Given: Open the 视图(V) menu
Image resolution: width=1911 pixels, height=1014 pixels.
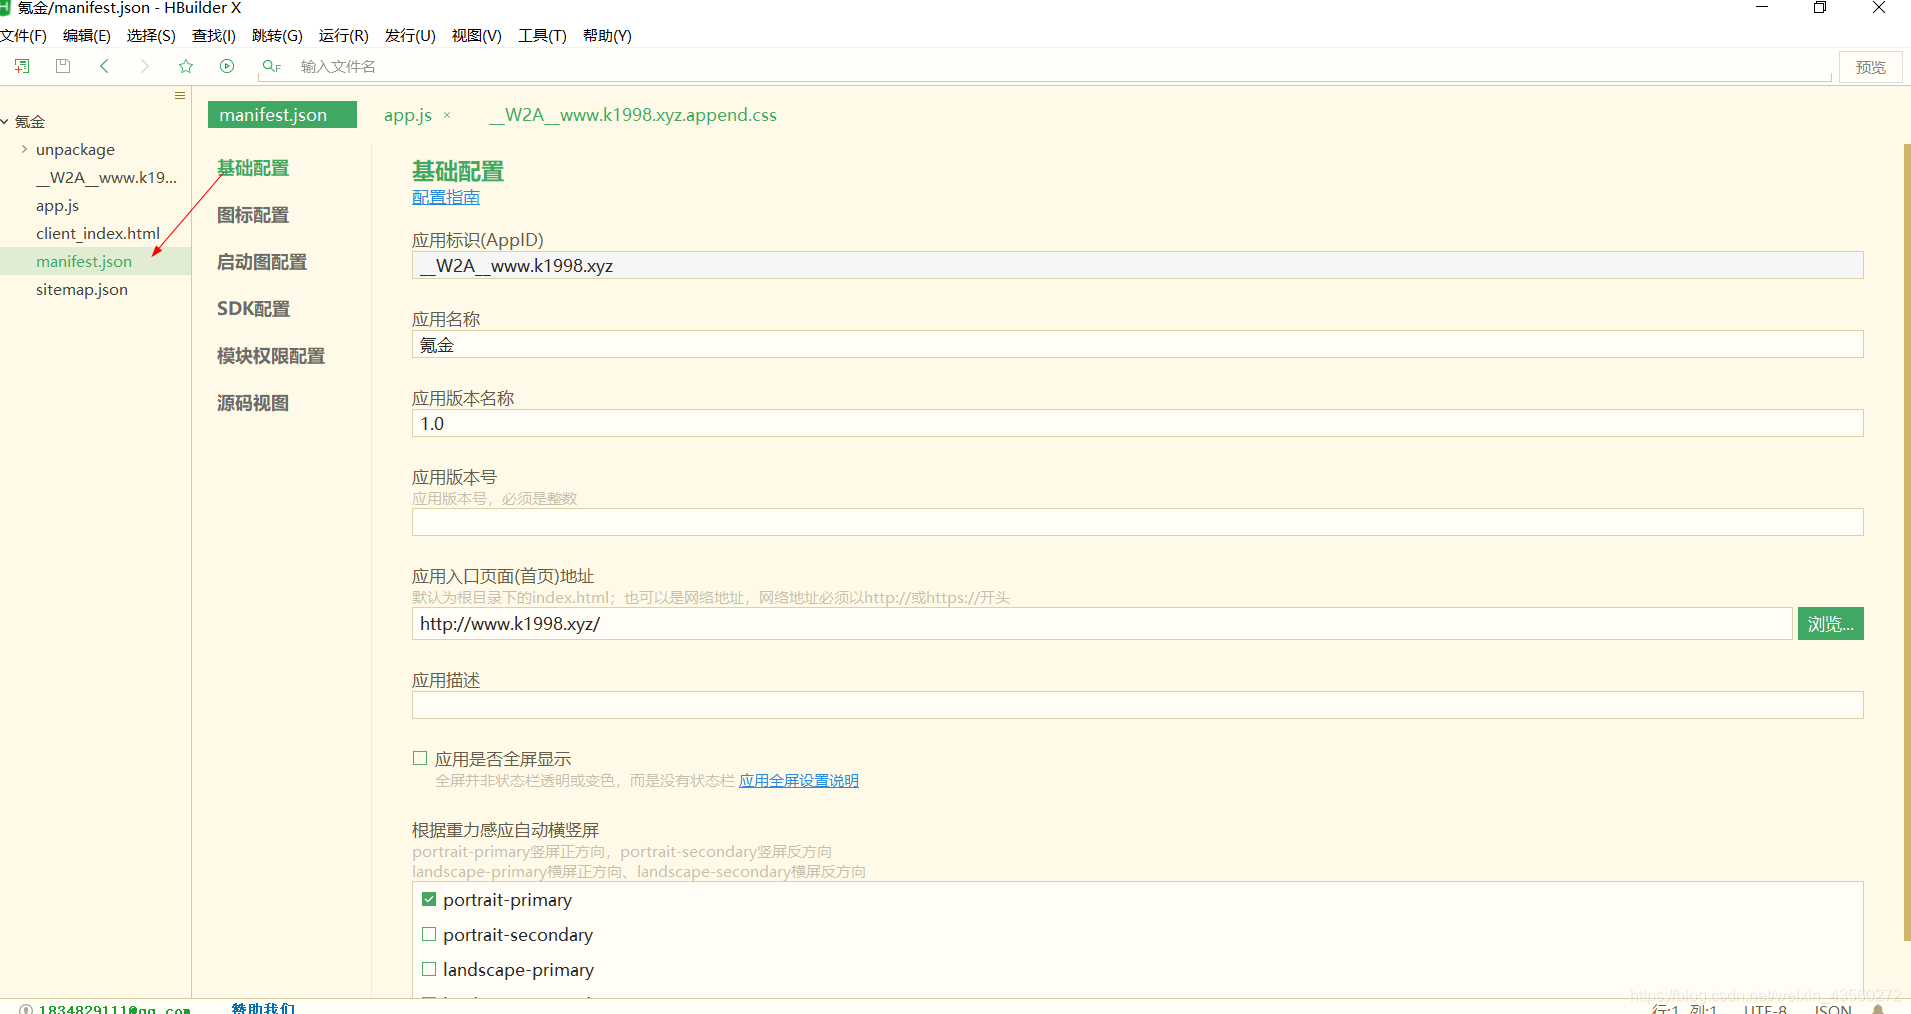Looking at the screenshot, I should coord(477,36).
